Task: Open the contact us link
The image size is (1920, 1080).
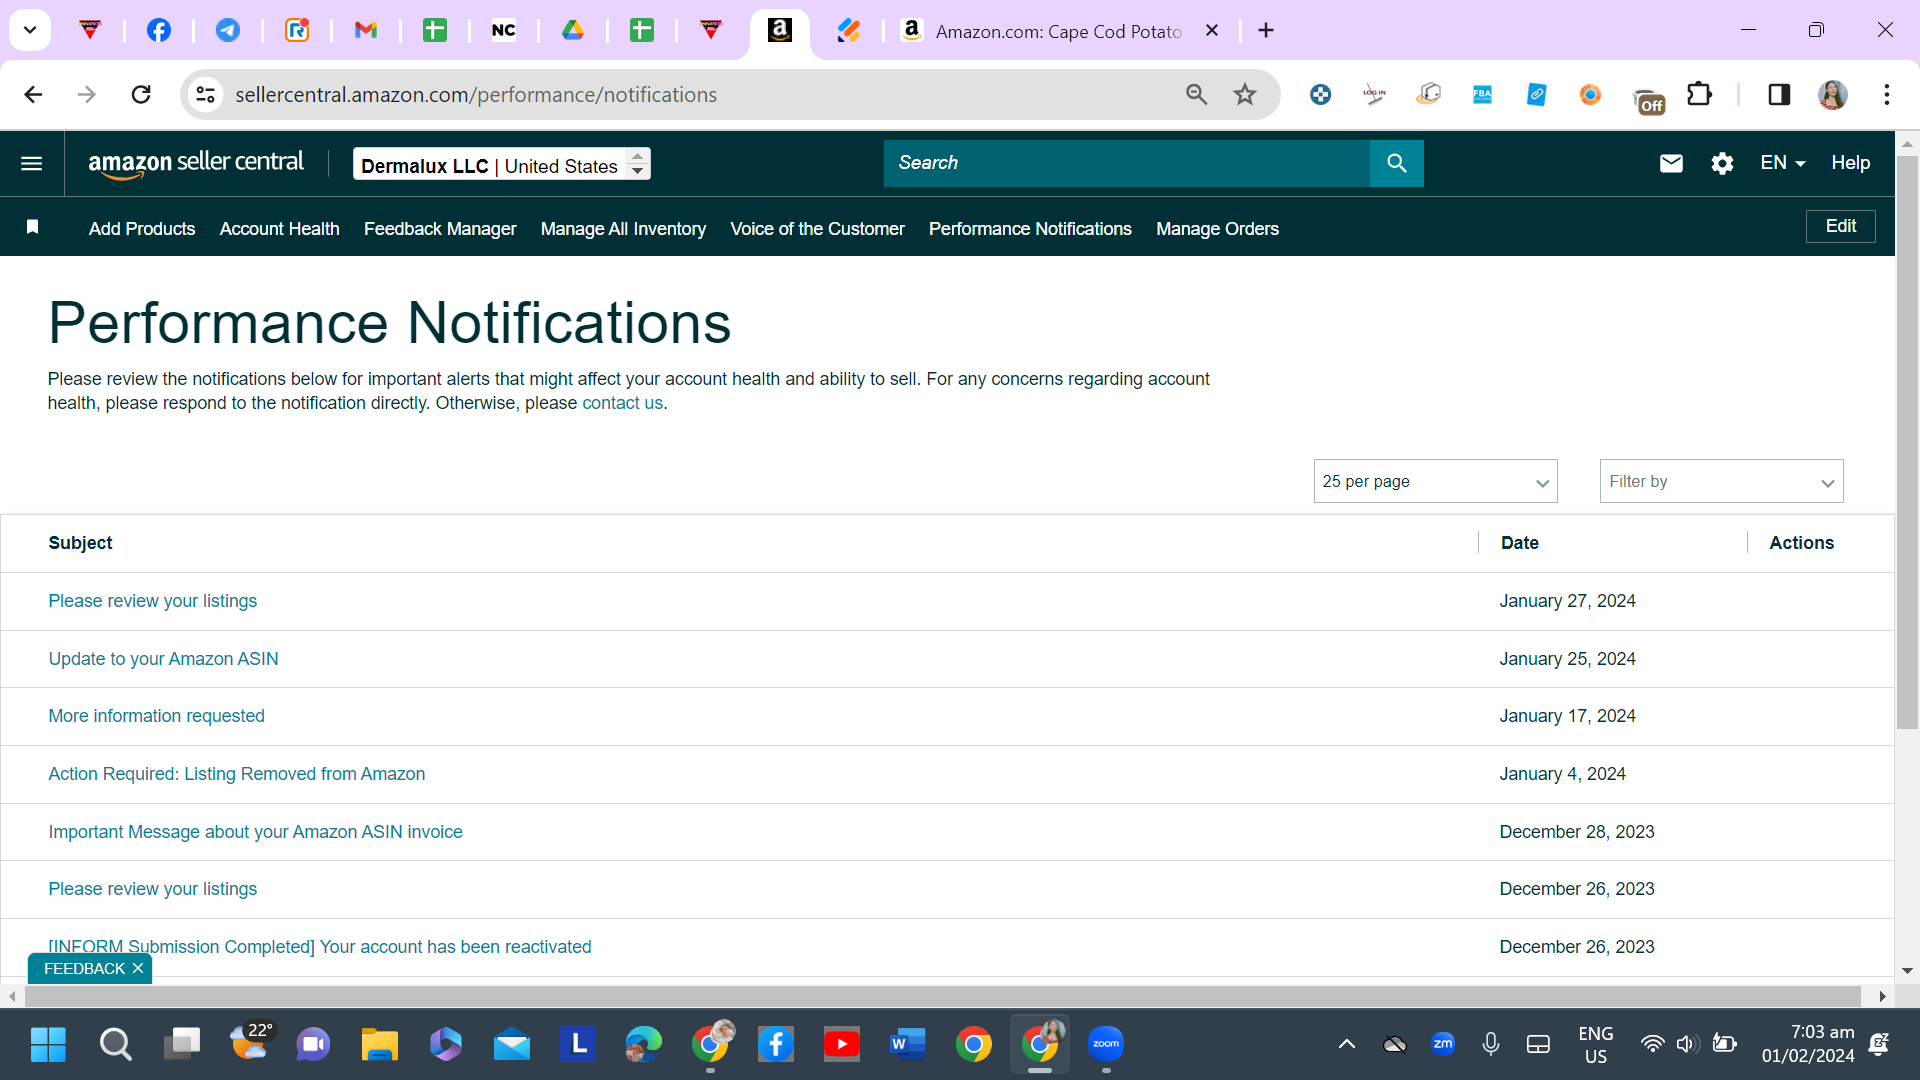Action: [622, 403]
